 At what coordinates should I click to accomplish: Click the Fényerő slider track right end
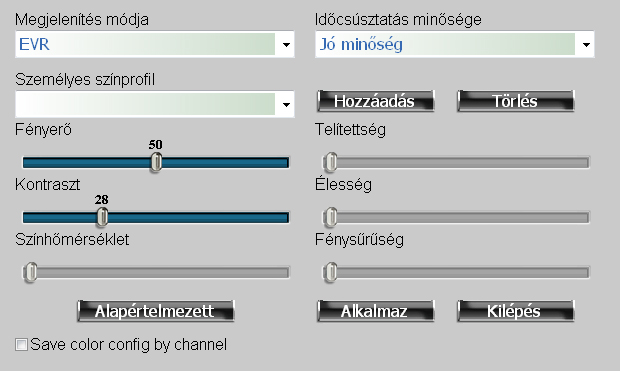tap(284, 163)
